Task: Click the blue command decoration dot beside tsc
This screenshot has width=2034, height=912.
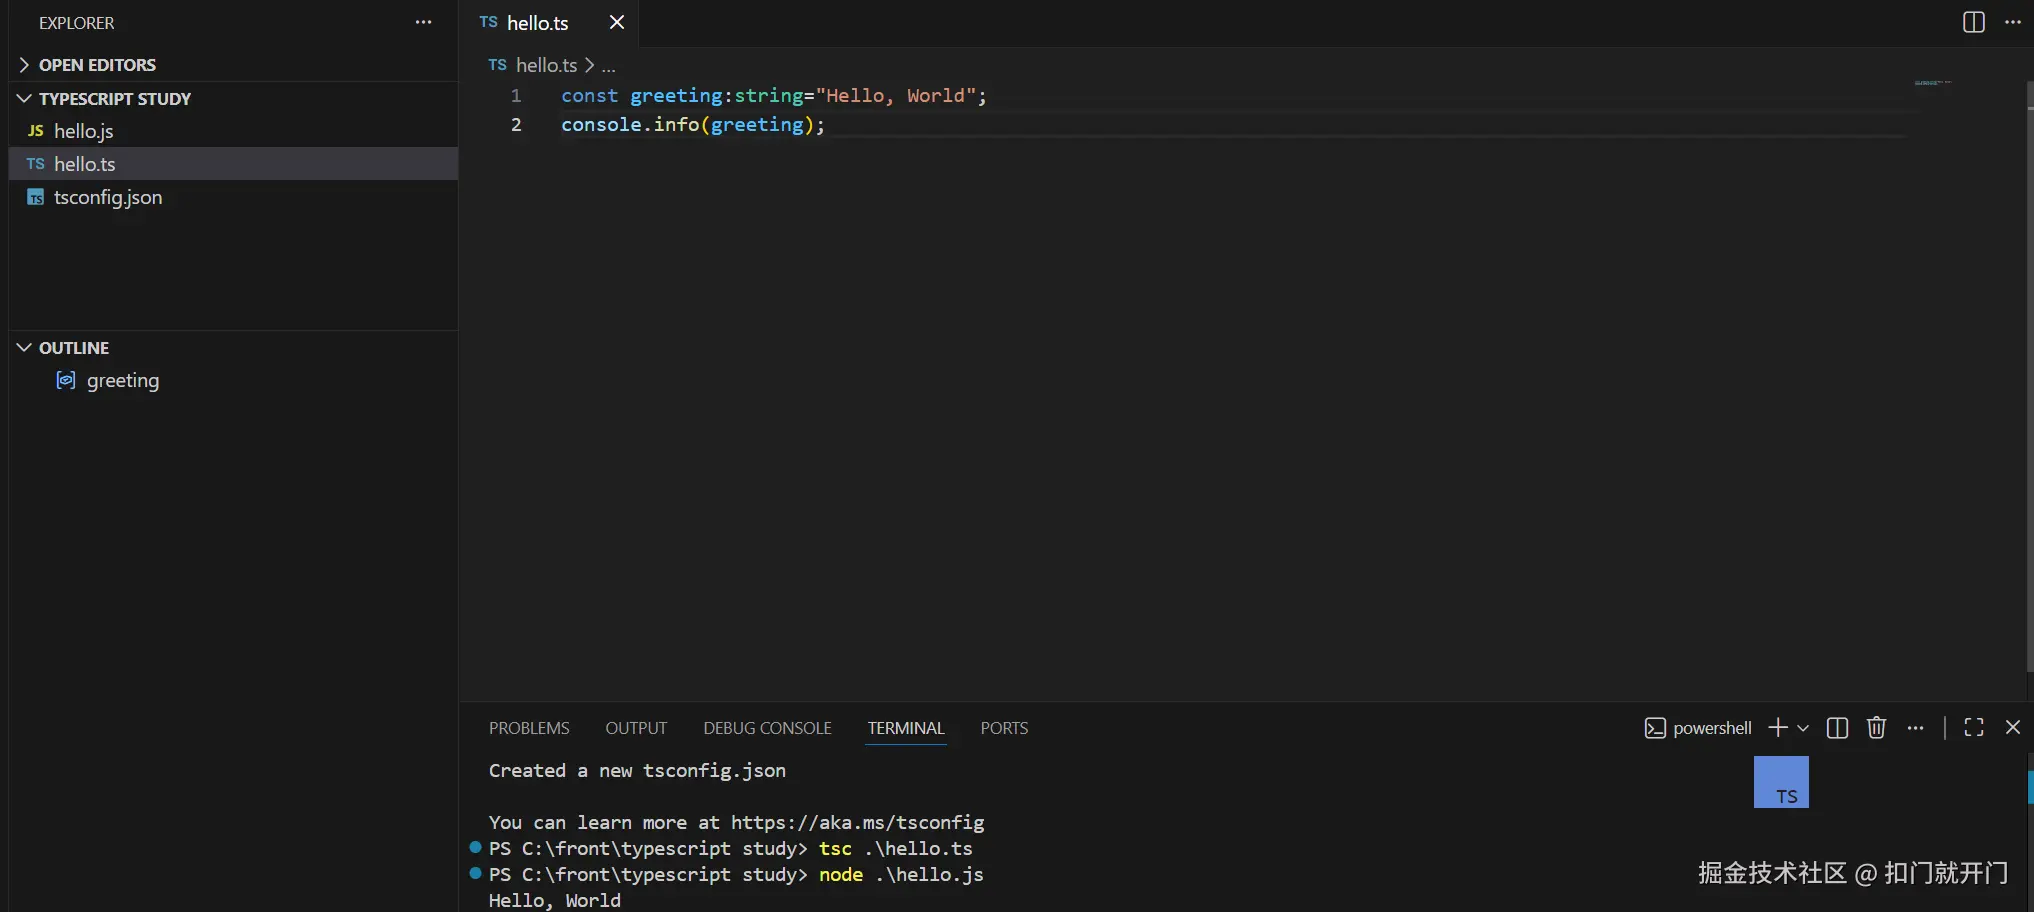Action: coord(475,847)
